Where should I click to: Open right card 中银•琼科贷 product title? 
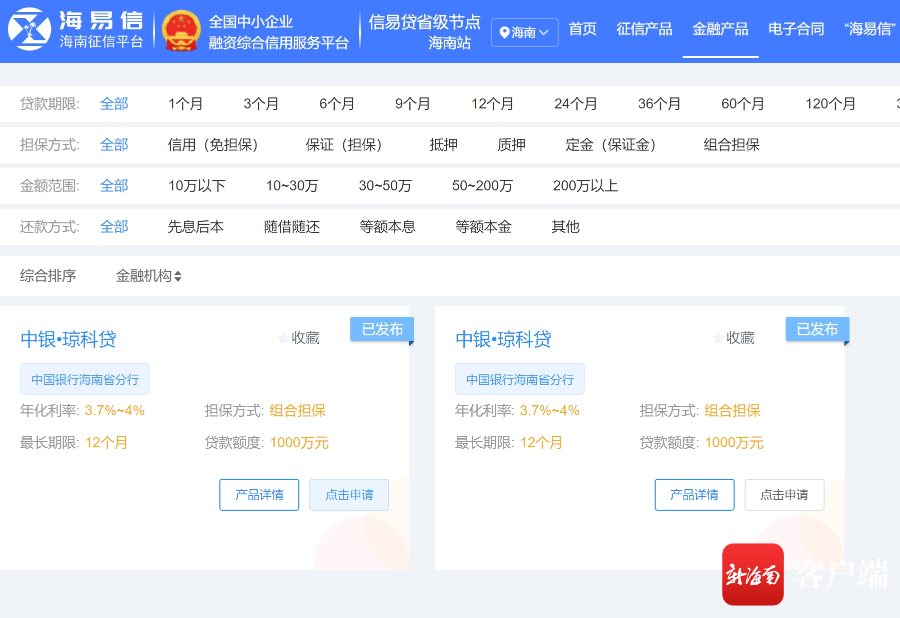(x=503, y=339)
